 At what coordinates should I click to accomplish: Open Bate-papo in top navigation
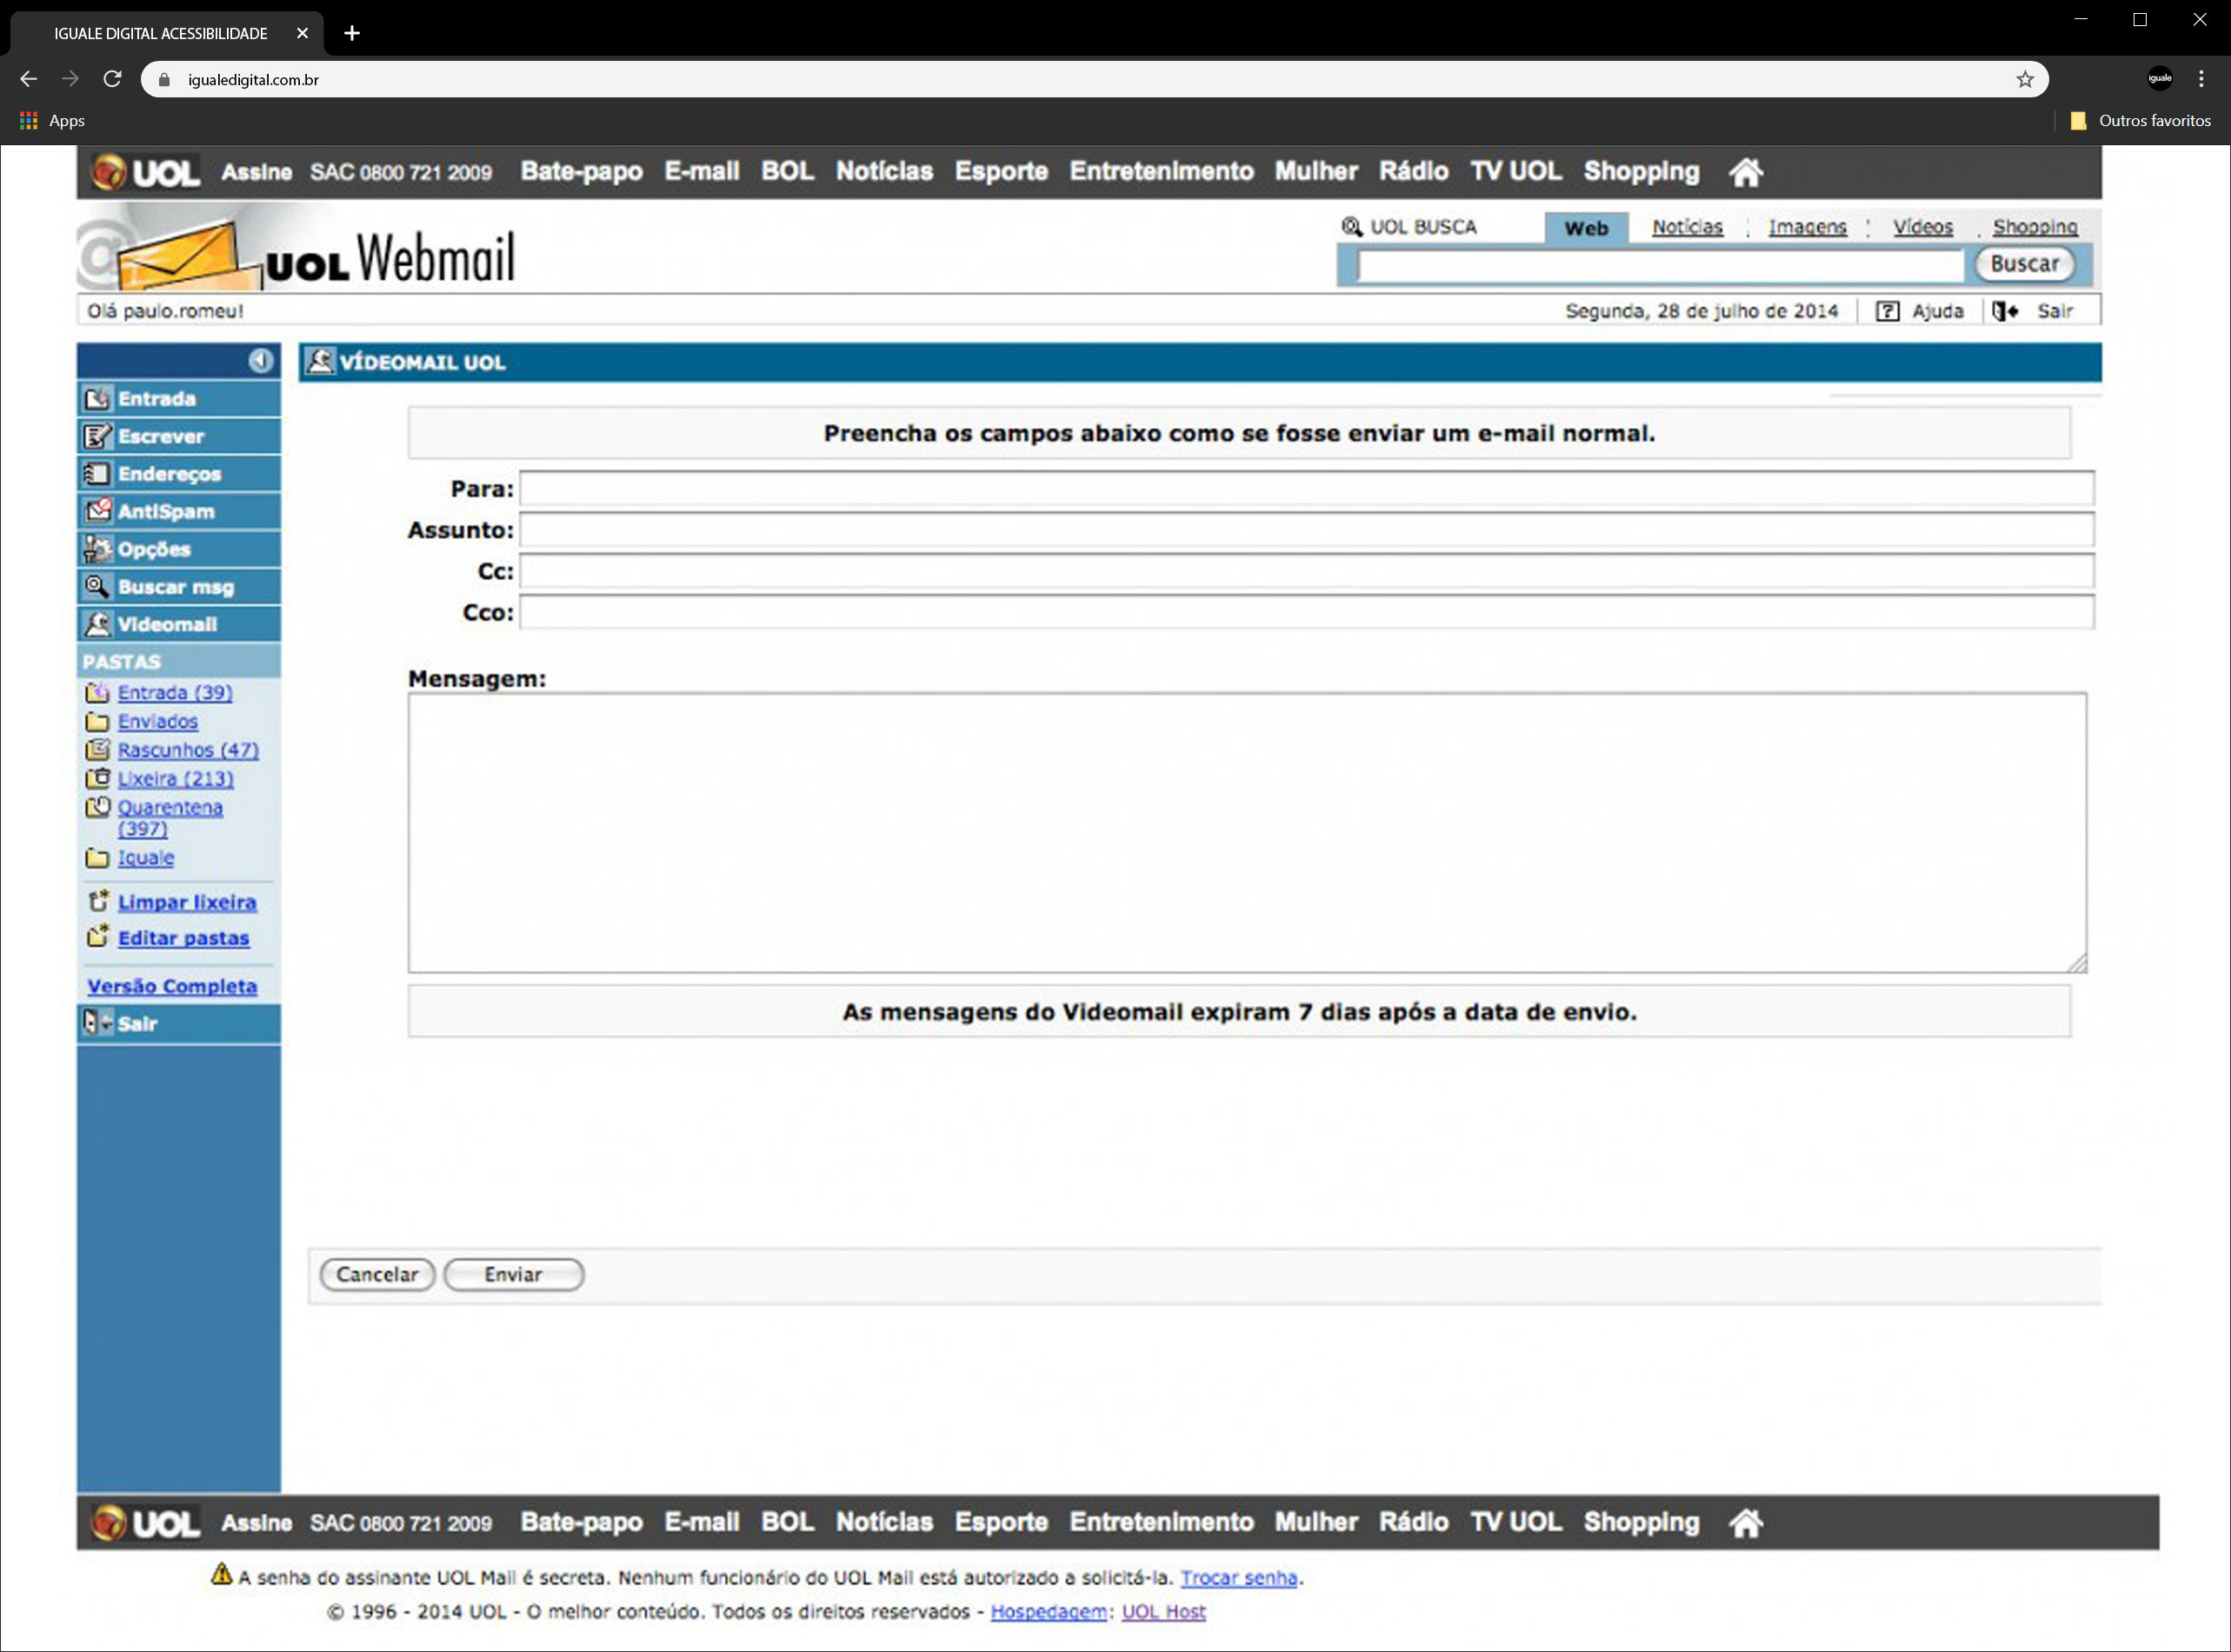pyautogui.click(x=581, y=172)
